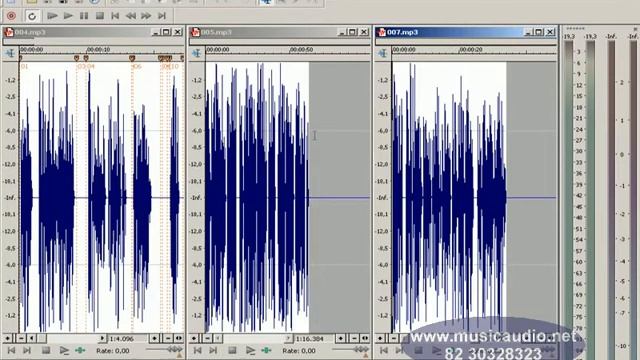The height and width of the screenshot is (360, 640).
Task: Click right scroll arrow in 004.mp3 window
Action: 102,338
